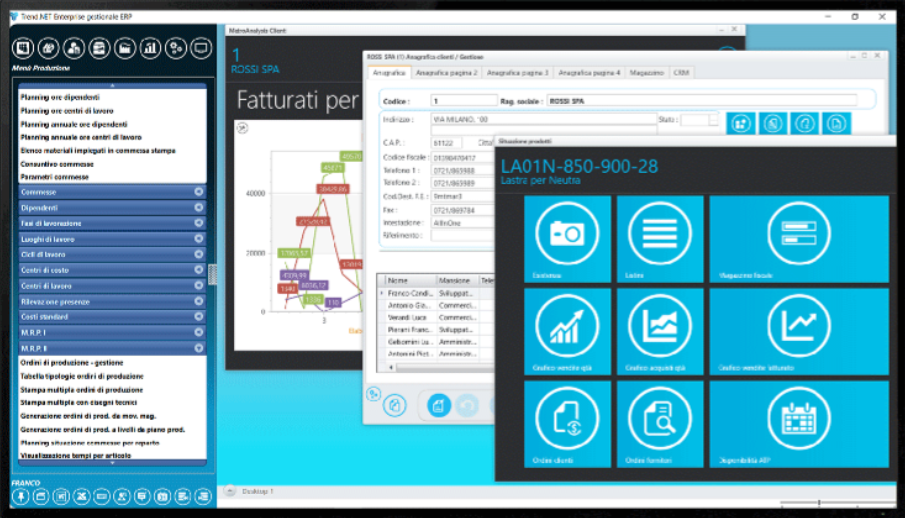The image size is (905, 518).
Task: Open Grafico acquisti qtà tile
Action: pyautogui.click(x=659, y=332)
